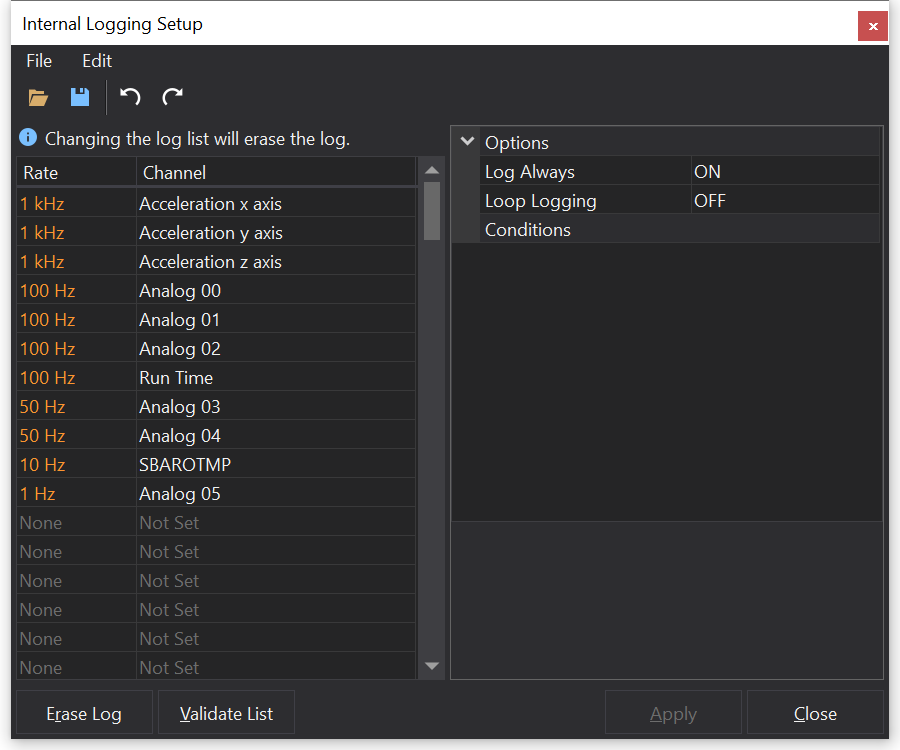This screenshot has height=750, width=900.
Task: Click the open folder icon in toolbar
Action: (38, 97)
